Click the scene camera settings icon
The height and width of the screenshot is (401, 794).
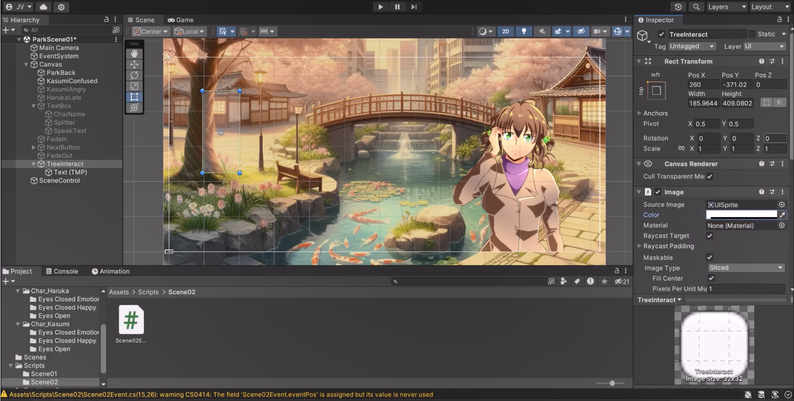pos(598,31)
